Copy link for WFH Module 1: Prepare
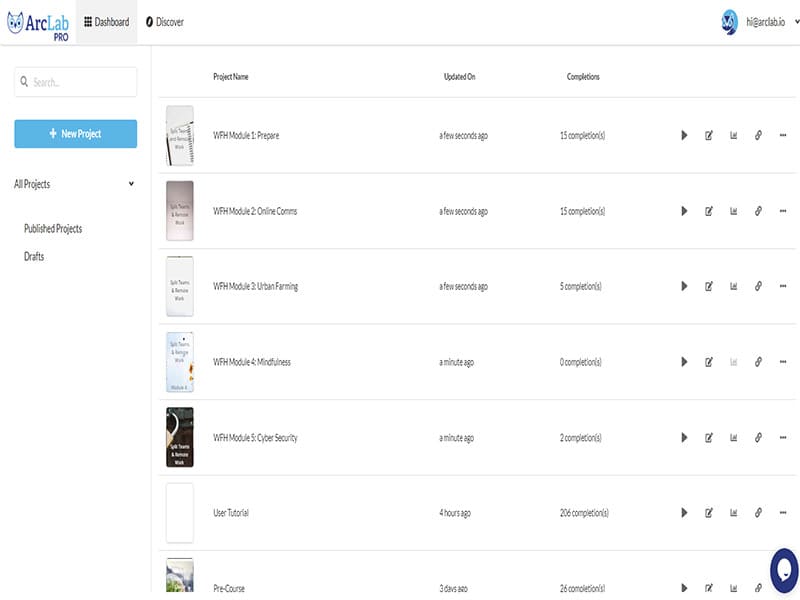This screenshot has height=600, width=800. [758, 135]
